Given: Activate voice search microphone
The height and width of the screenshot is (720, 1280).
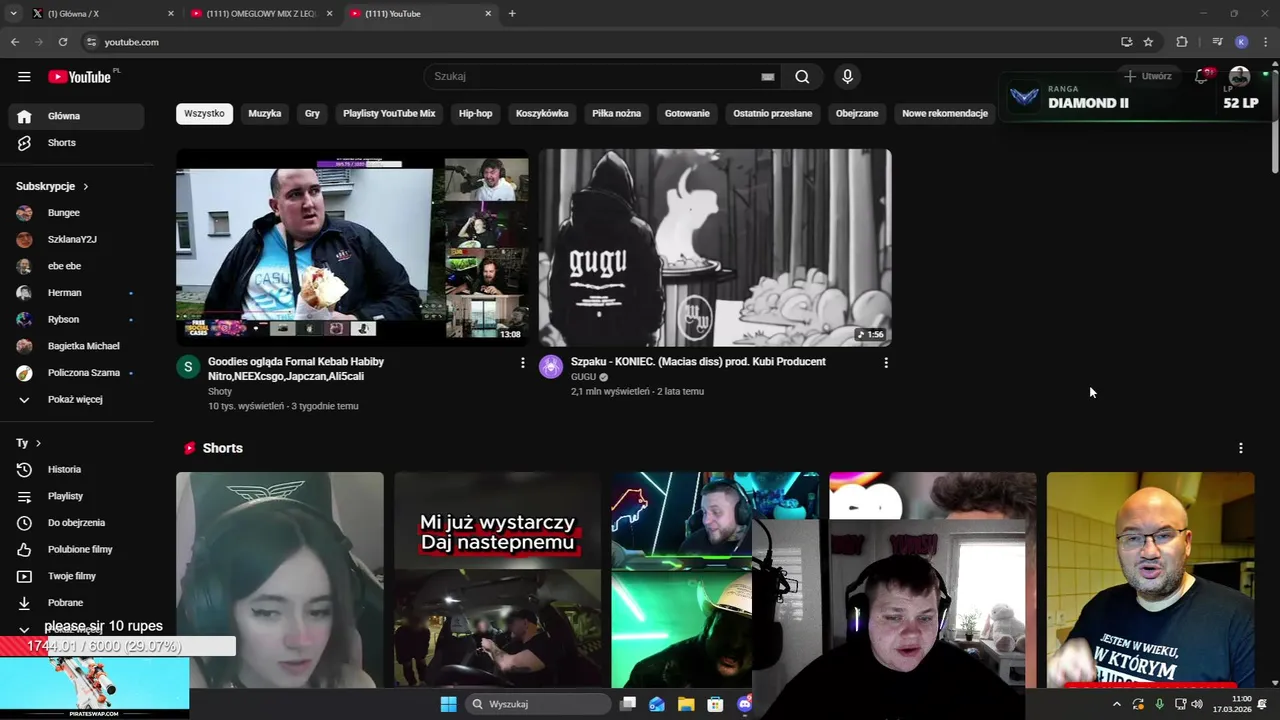Looking at the screenshot, I should coord(848,77).
